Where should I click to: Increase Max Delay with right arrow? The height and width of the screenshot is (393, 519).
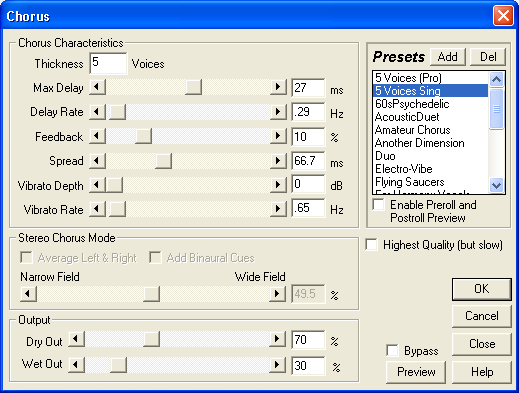click(278, 87)
